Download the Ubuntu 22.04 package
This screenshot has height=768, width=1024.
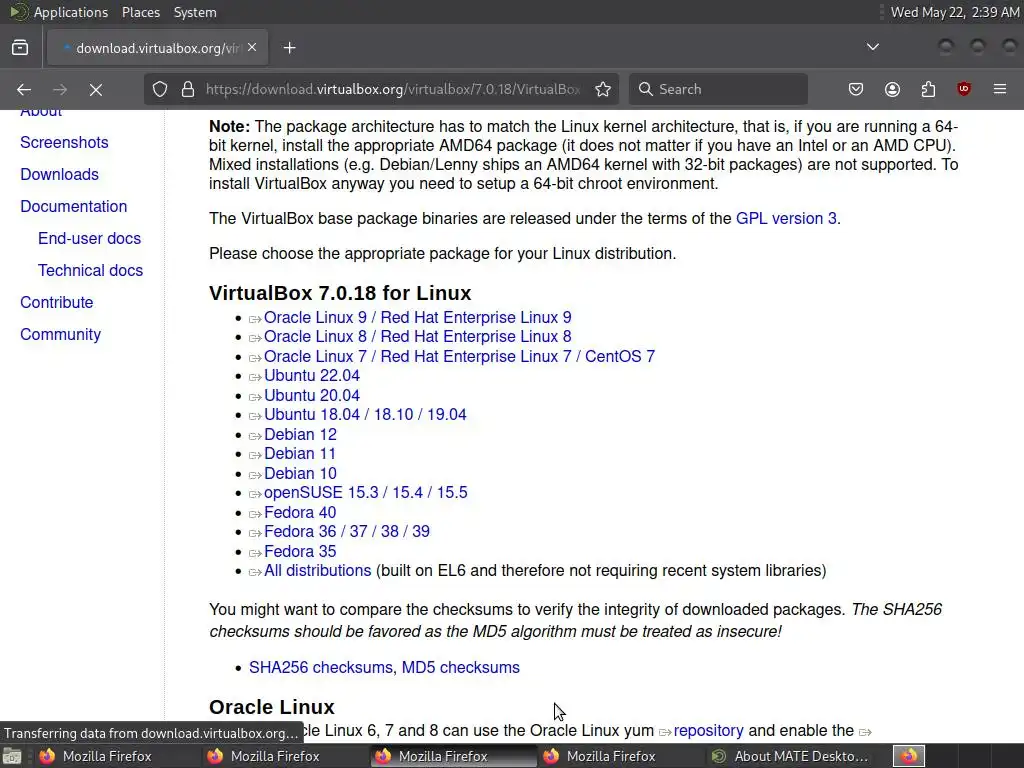point(312,376)
